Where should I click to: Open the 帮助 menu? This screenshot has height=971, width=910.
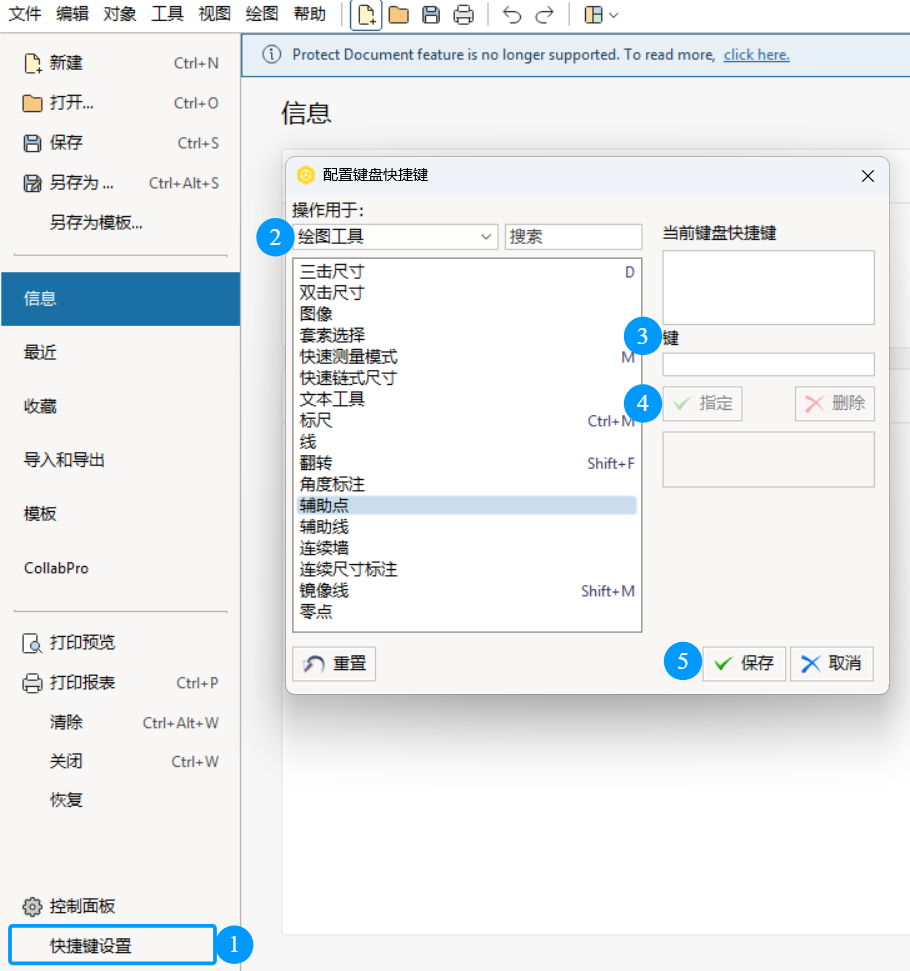[x=309, y=14]
